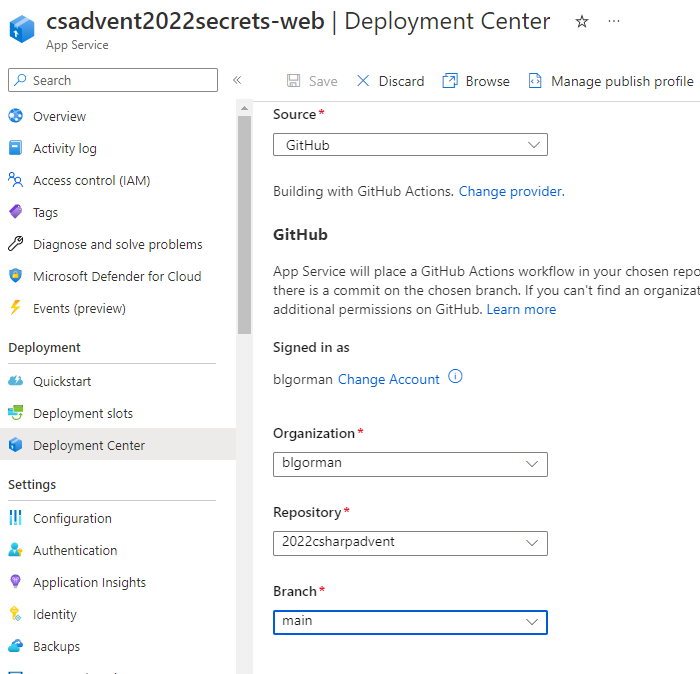The height and width of the screenshot is (674, 700).
Task: Click the Save button
Action: [x=312, y=81]
